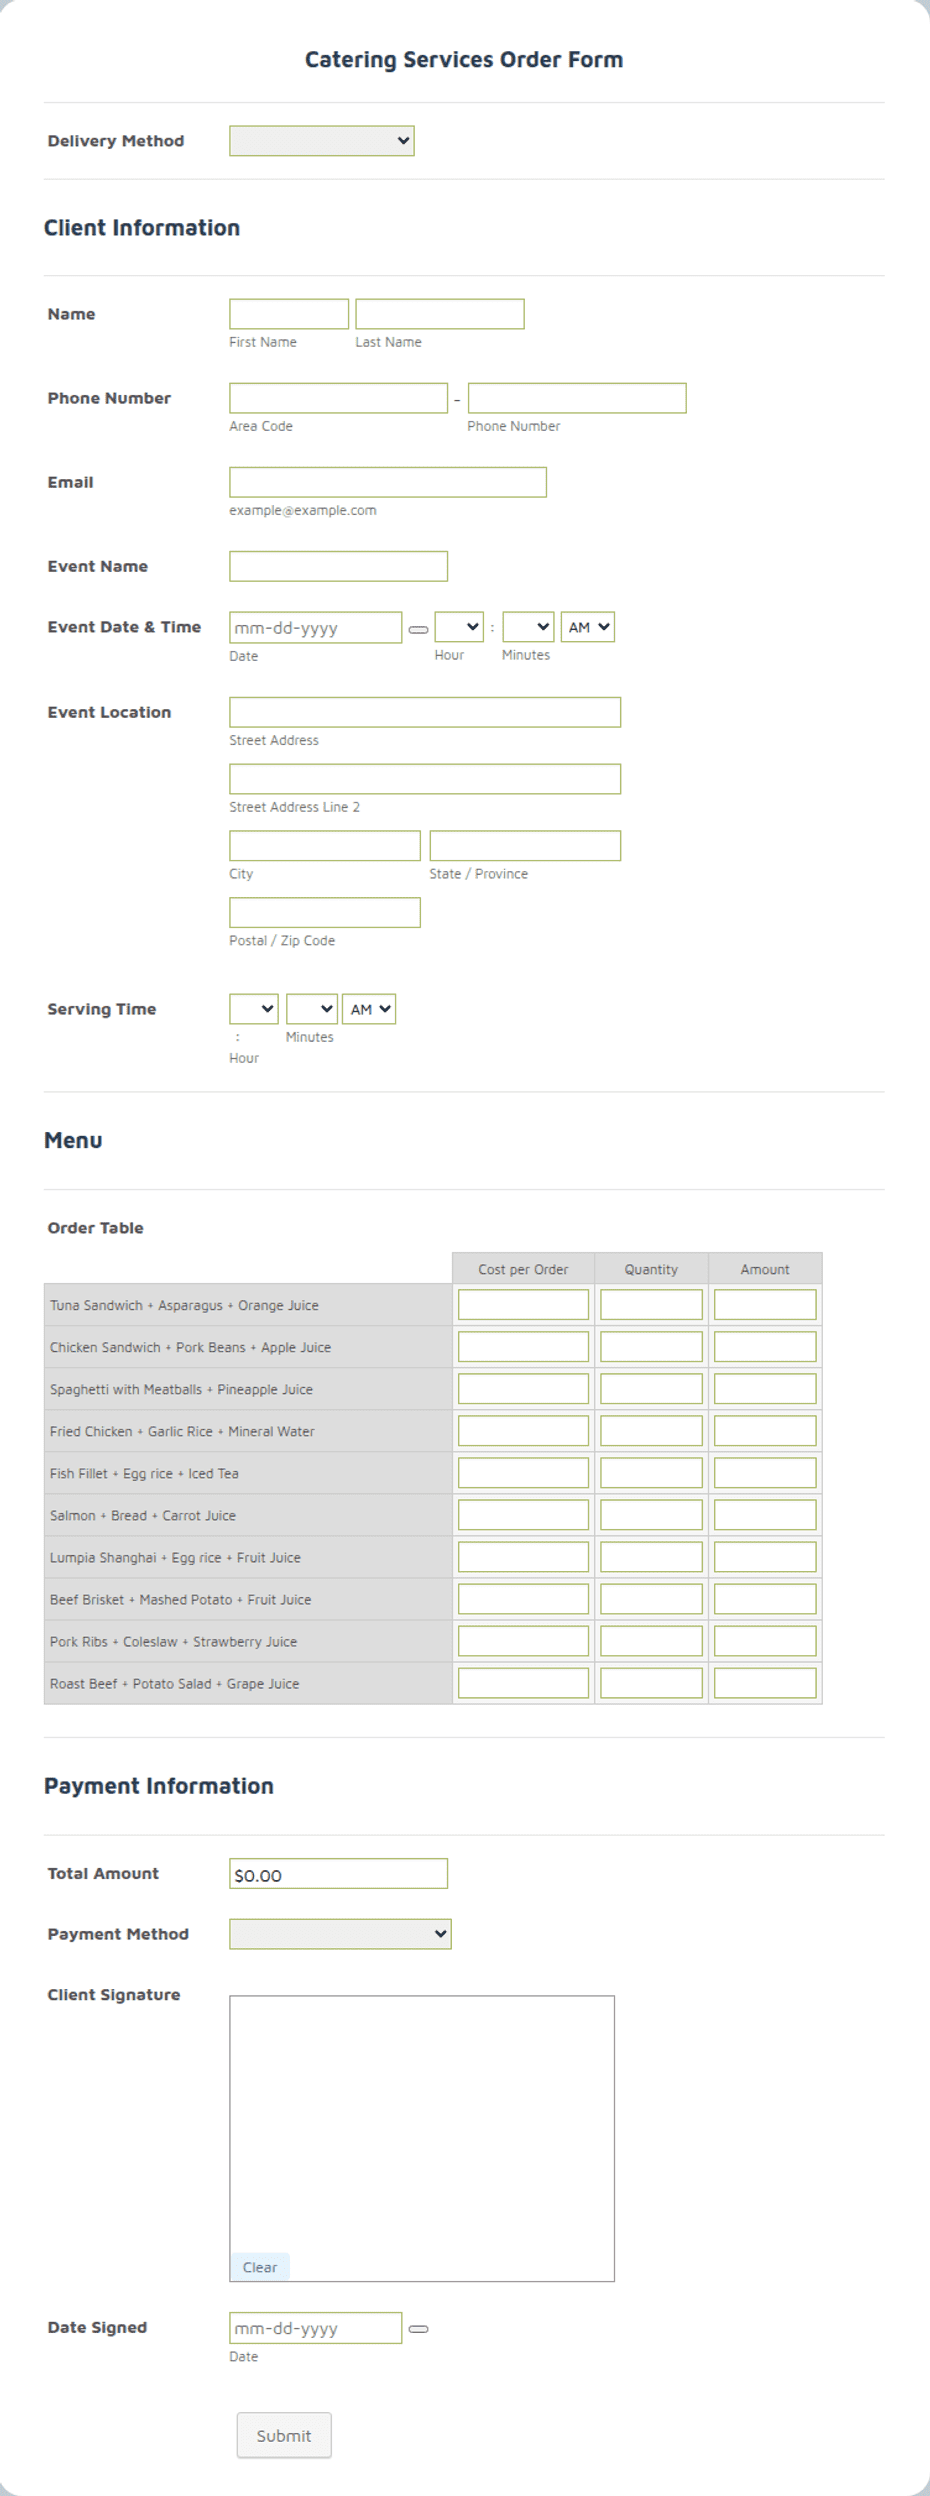Open the Event Date calendar picker icon
The height and width of the screenshot is (2496, 930).
pos(419,629)
